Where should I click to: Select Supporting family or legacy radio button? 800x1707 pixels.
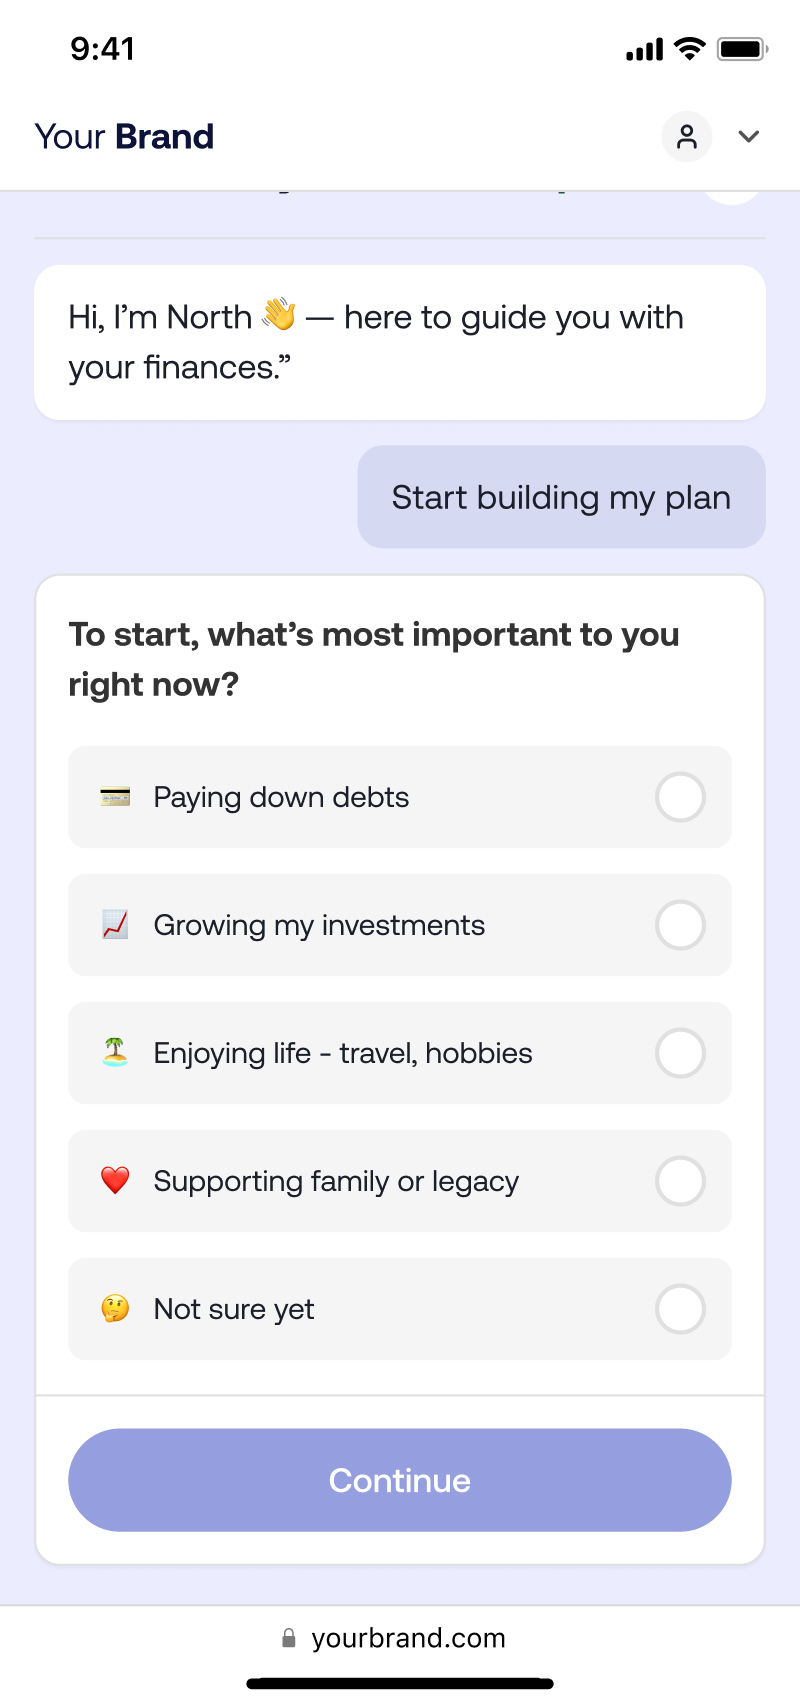[680, 1181]
